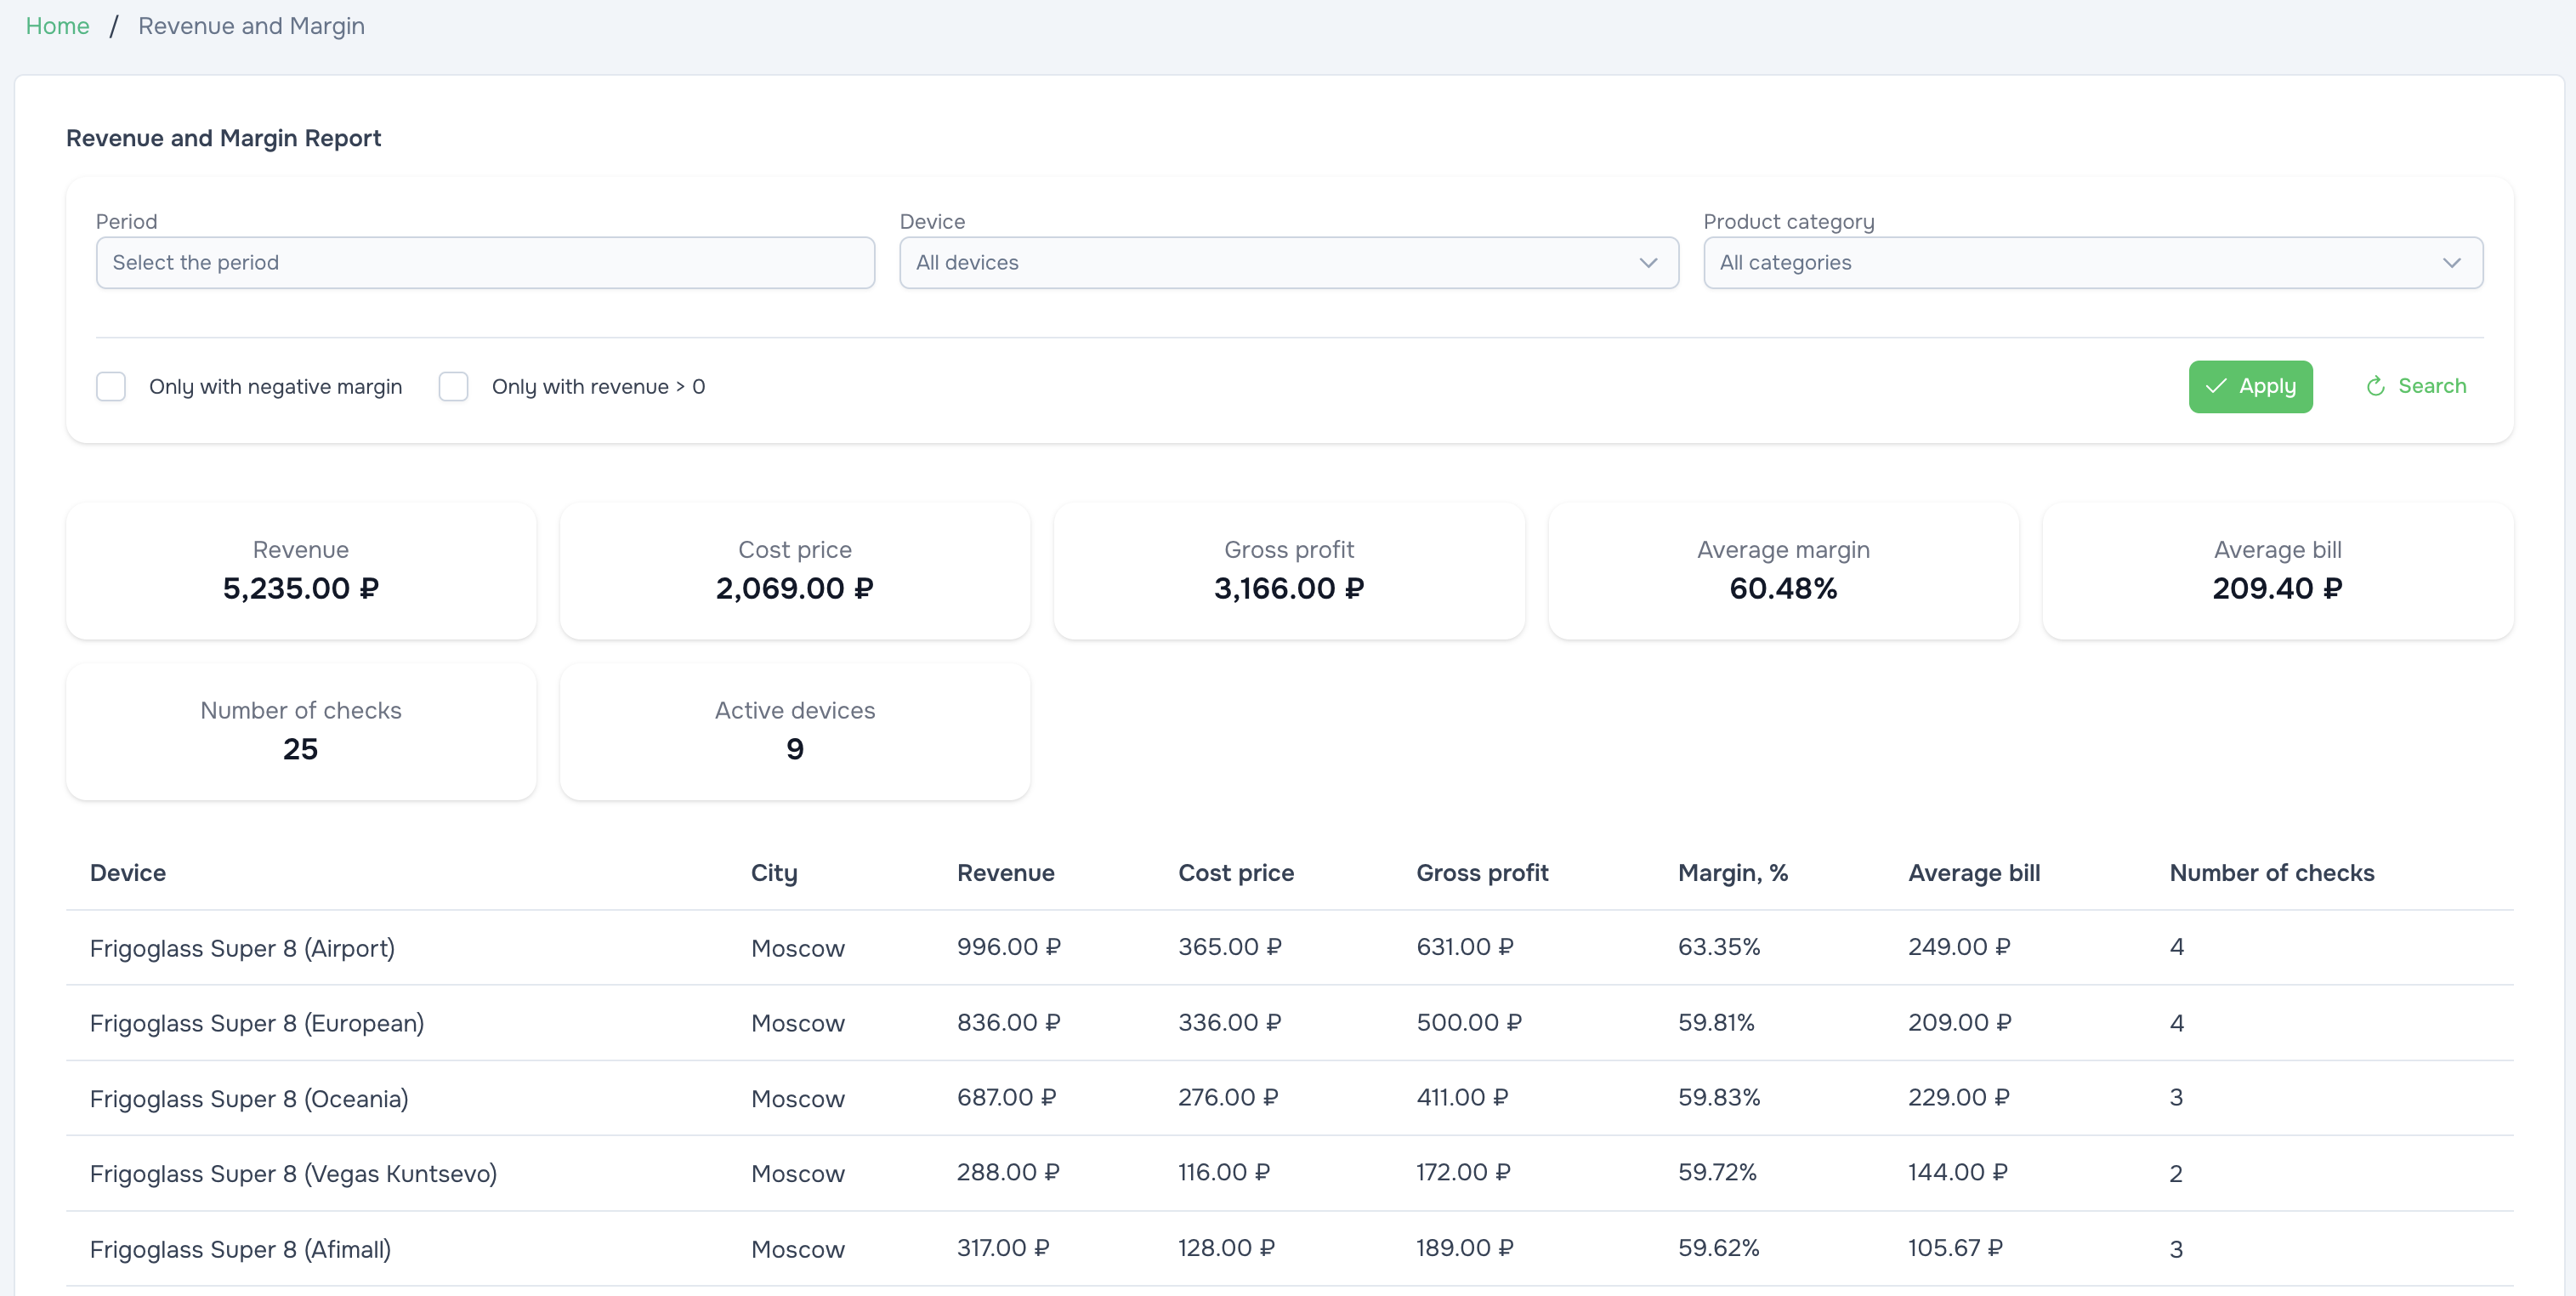This screenshot has height=1296, width=2576.
Task: Enable Only with negative margin checkbox
Action: coord(111,386)
